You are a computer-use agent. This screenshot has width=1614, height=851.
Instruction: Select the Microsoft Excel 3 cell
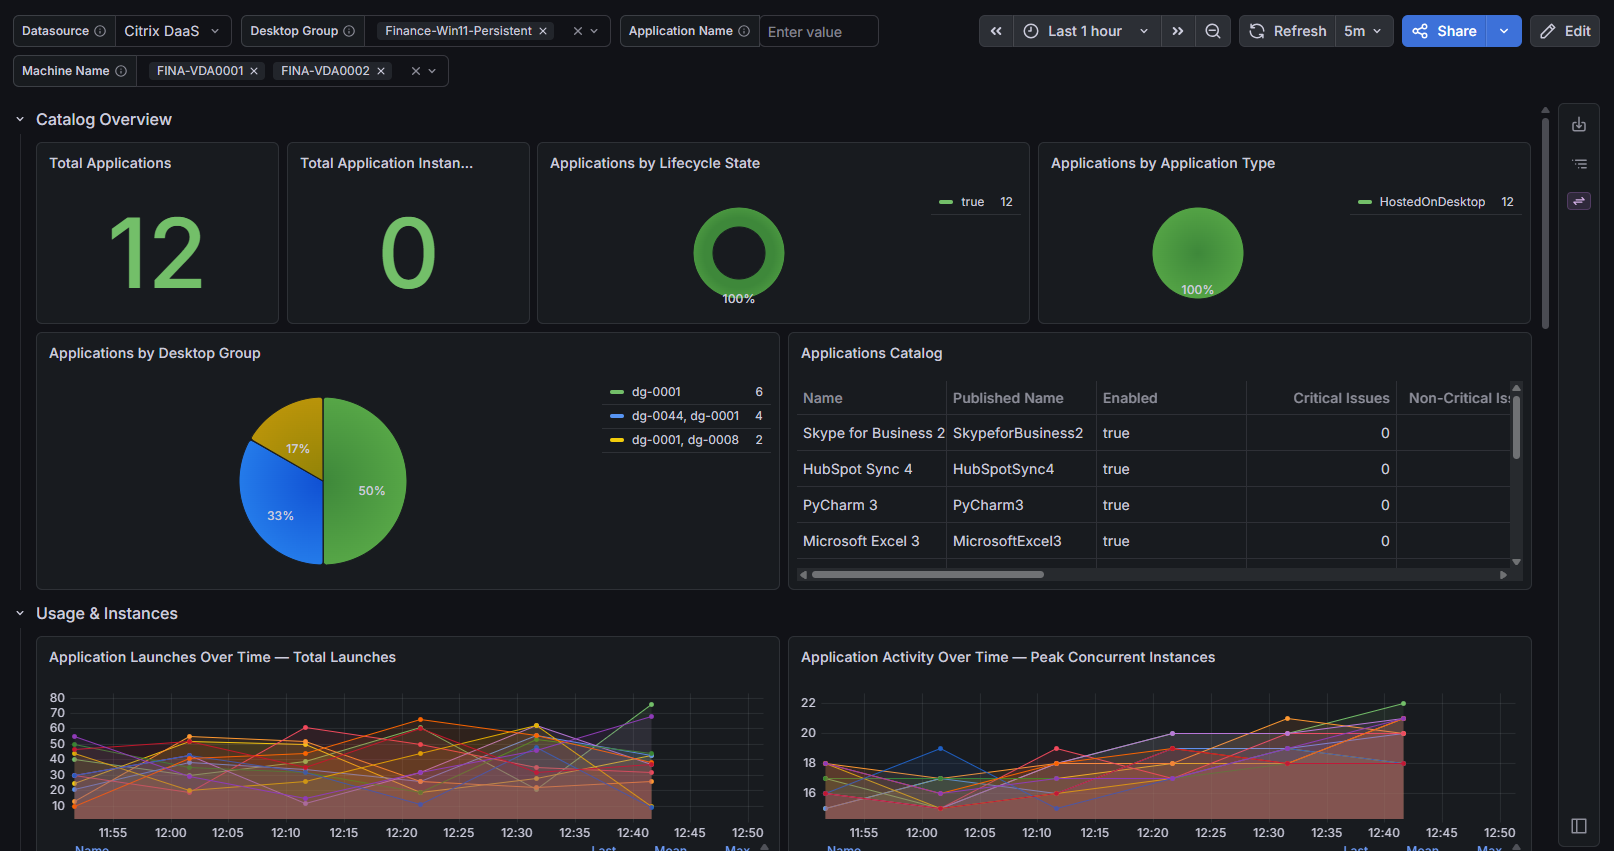[x=872, y=541]
